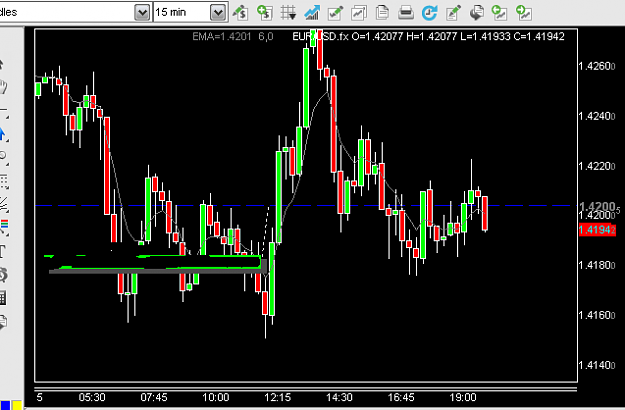Viewport: 625px width, 410px height.
Task: Click the 1.4220 price axis label
Action: [x=597, y=166]
